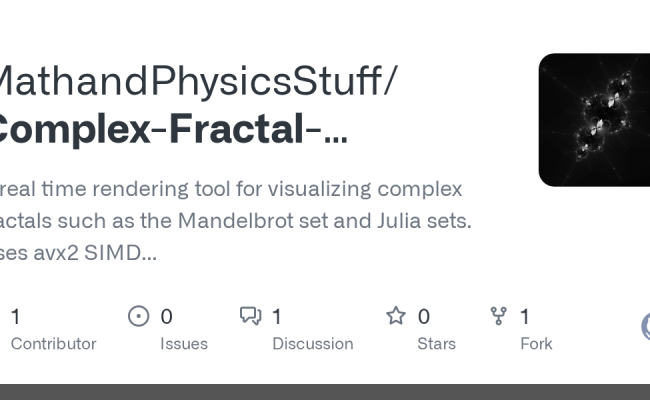Click the issues count number 0

167,317
